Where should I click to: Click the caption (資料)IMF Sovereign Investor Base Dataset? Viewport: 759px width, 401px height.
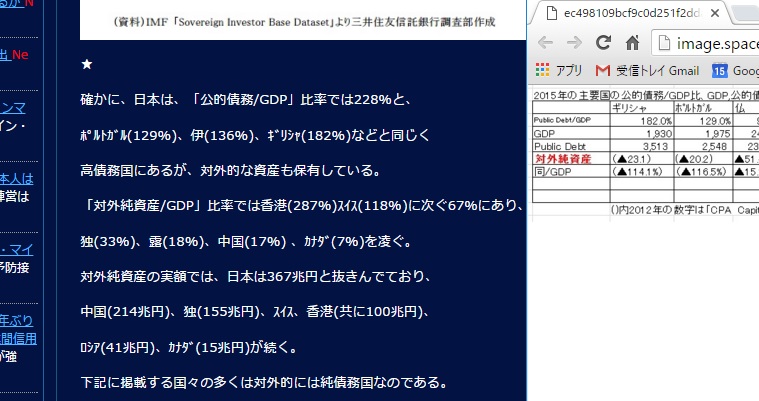(x=304, y=22)
